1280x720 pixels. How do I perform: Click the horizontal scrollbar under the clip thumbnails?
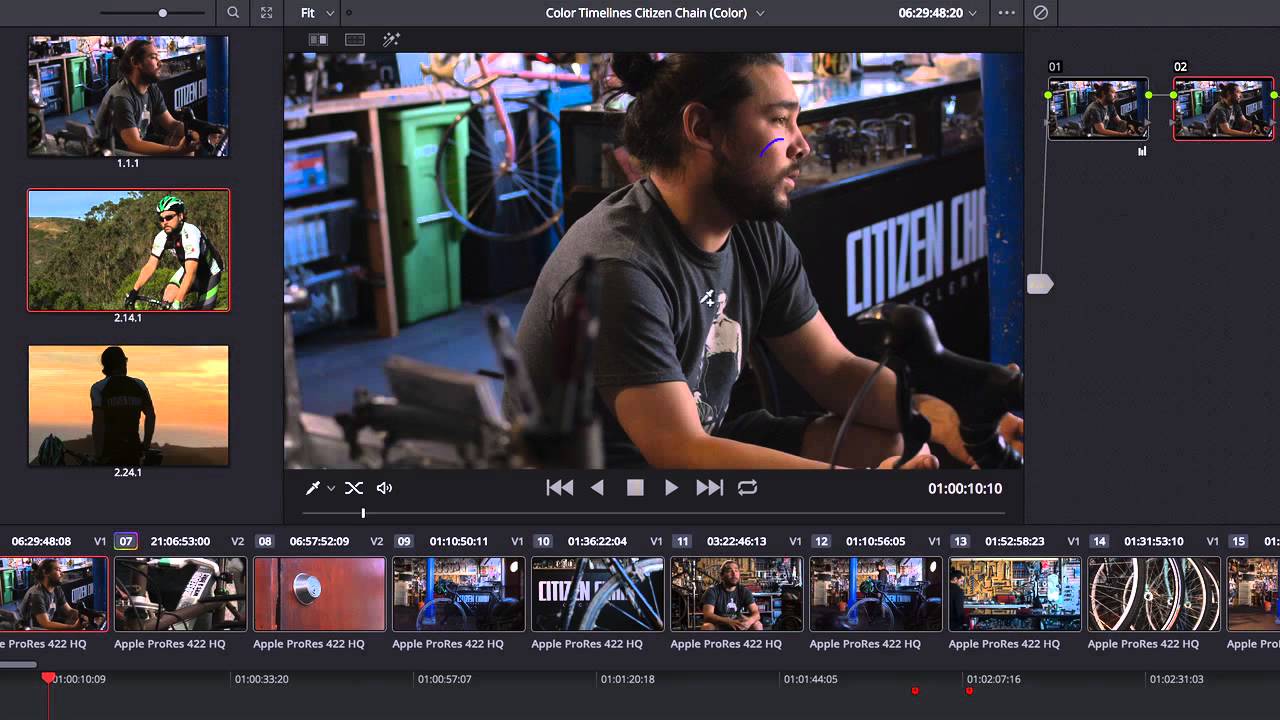click(18, 664)
